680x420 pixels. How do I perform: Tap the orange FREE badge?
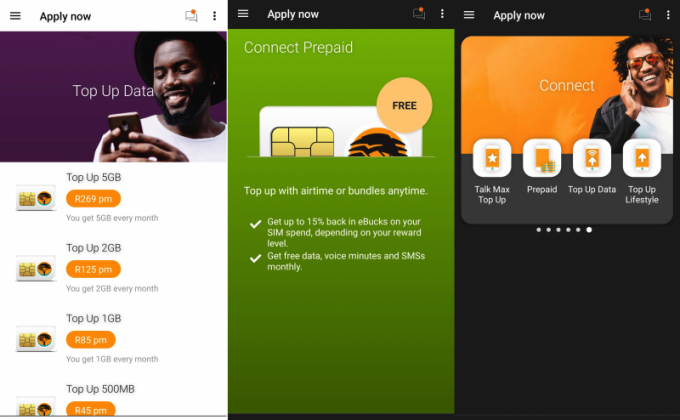[404, 104]
